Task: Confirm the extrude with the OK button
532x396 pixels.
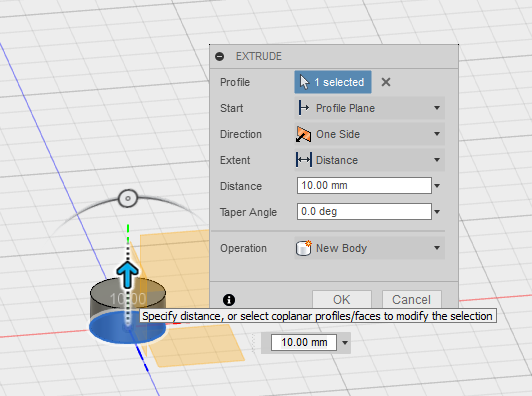Action: pyautogui.click(x=342, y=299)
